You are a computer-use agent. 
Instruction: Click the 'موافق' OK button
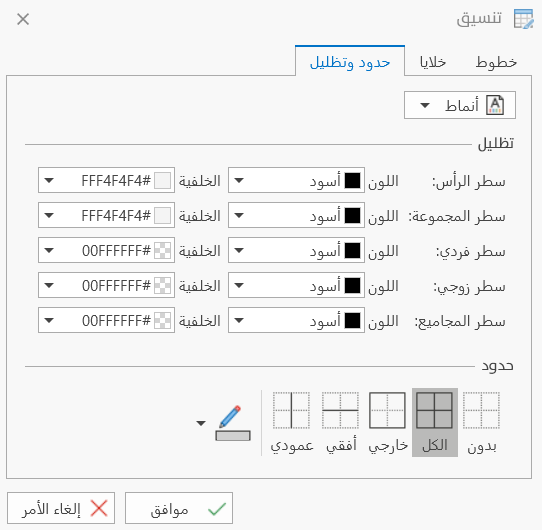click(179, 508)
